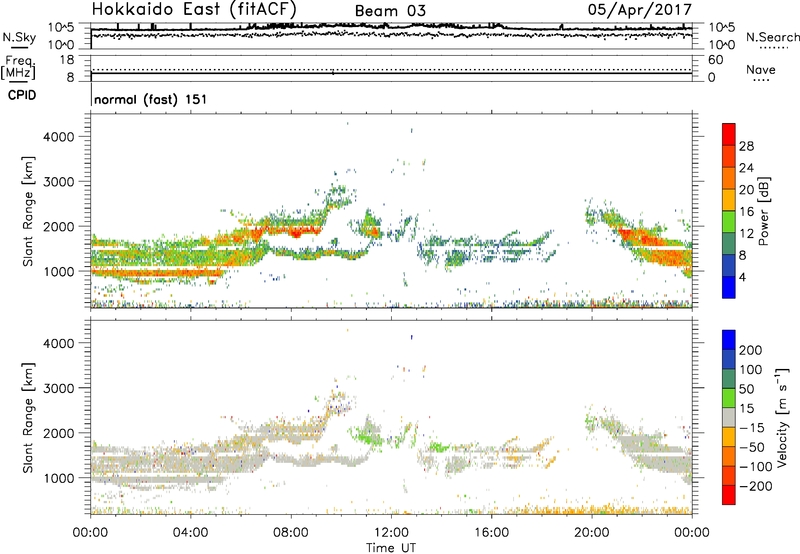Click the light green band of the velocity colorbar

tap(729, 398)
